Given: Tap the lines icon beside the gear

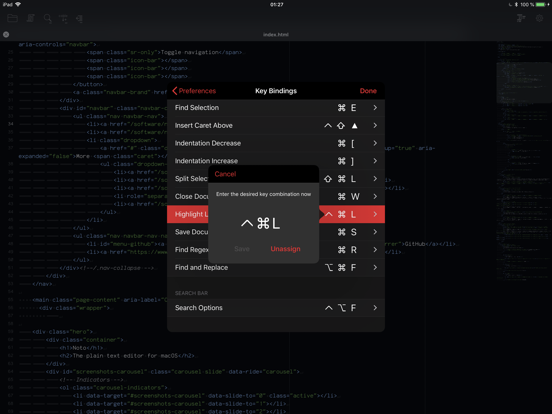Looking at the screenshot, I should click(x=521, y=18).
